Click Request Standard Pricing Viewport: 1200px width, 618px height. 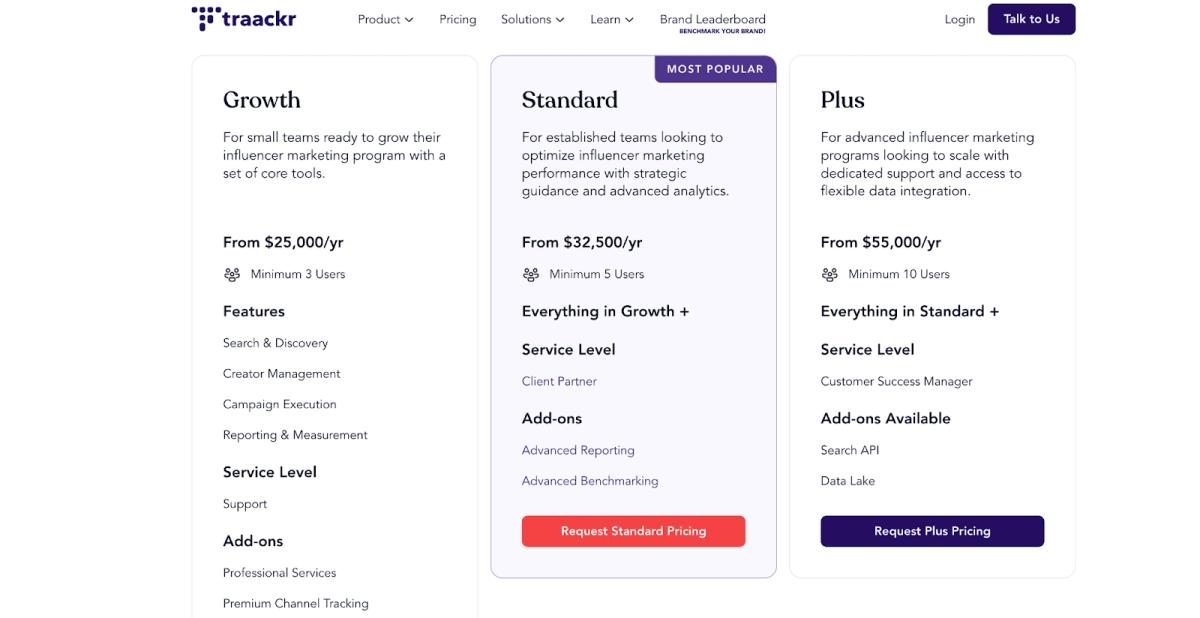click(633, 530)
